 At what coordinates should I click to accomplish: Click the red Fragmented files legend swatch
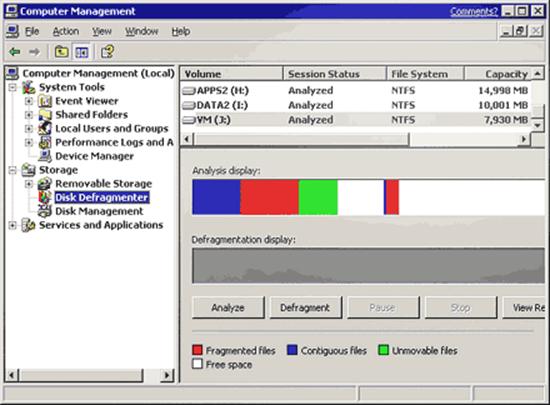coord(197,350)
